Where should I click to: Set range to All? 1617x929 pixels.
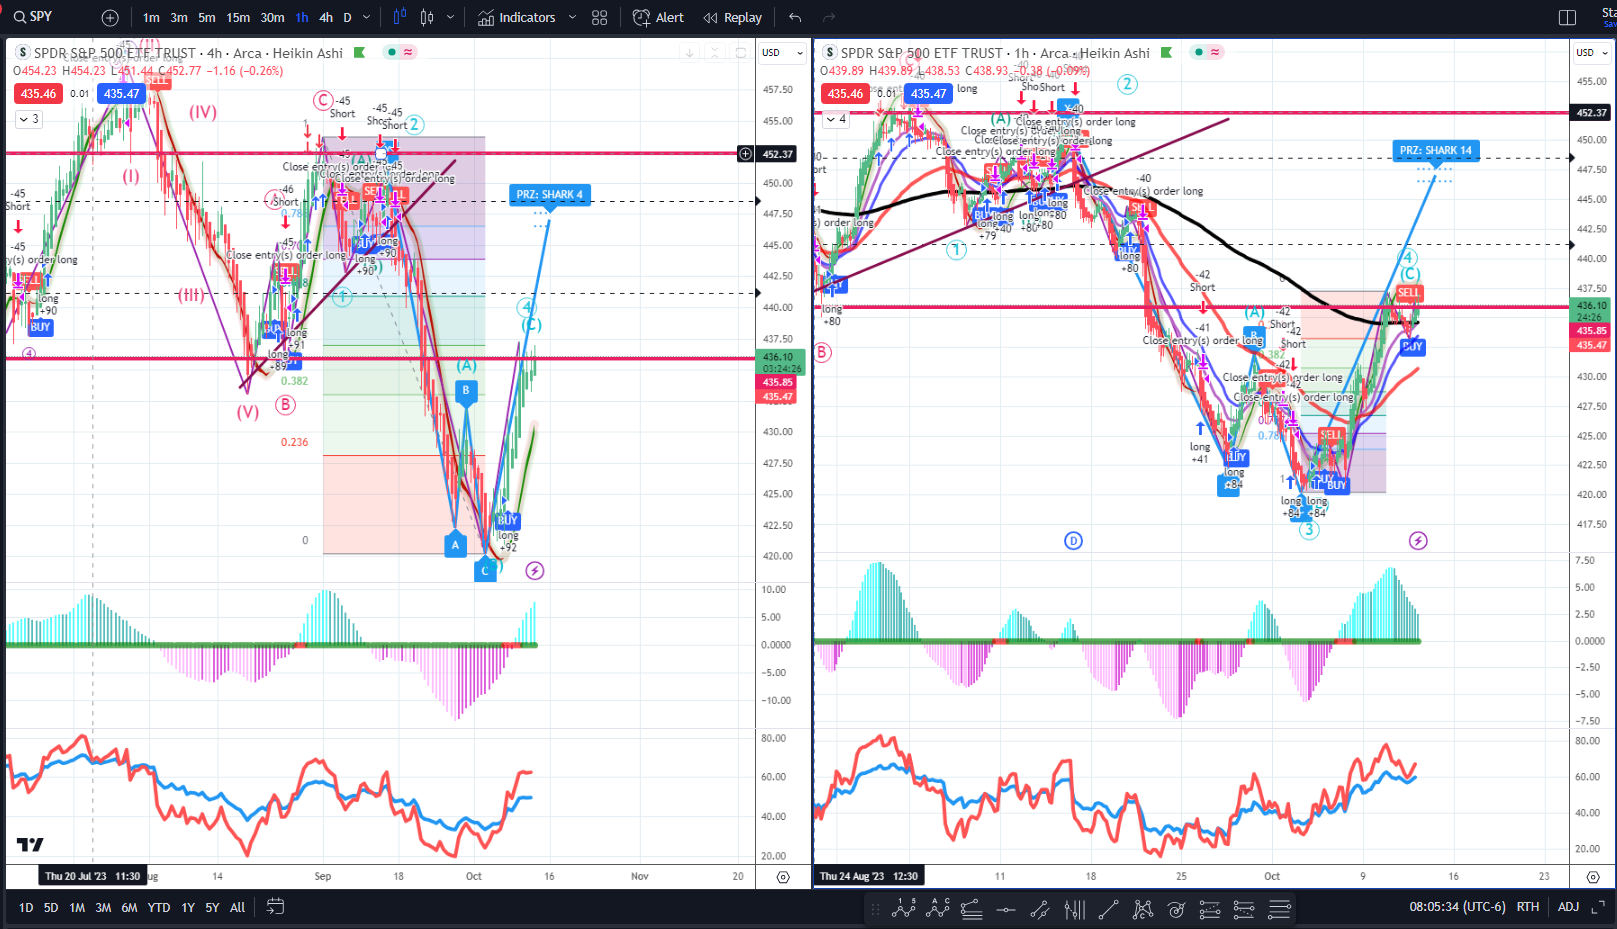click(x=238, y=908)
